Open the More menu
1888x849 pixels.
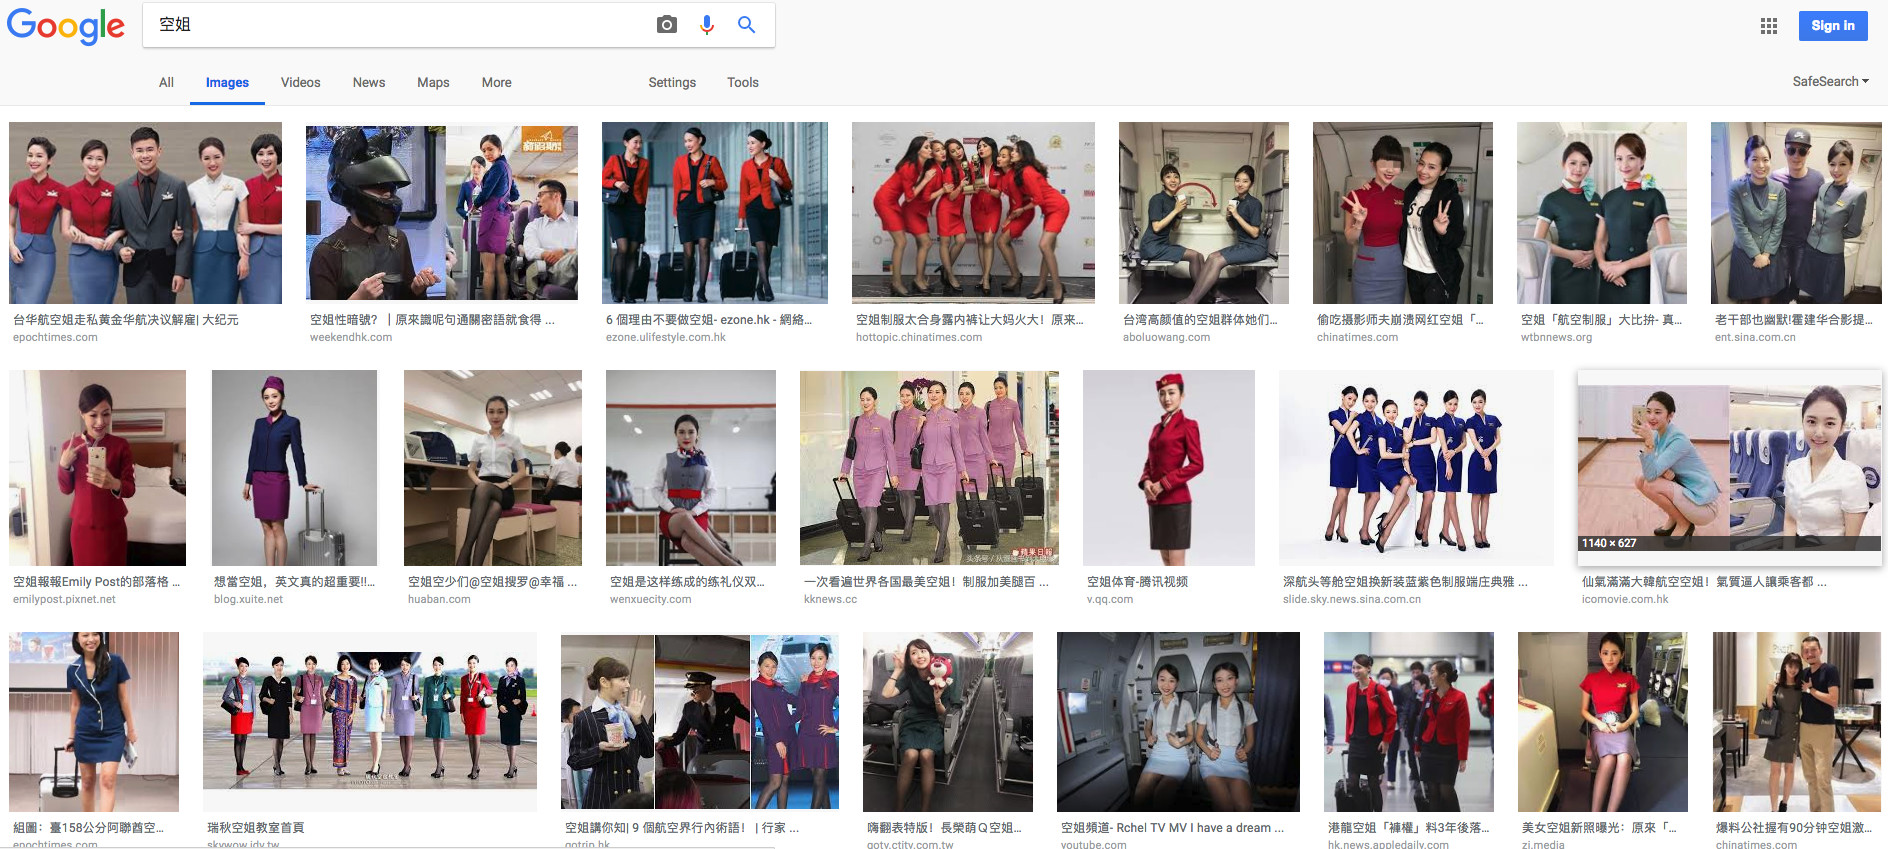(496, 83)
